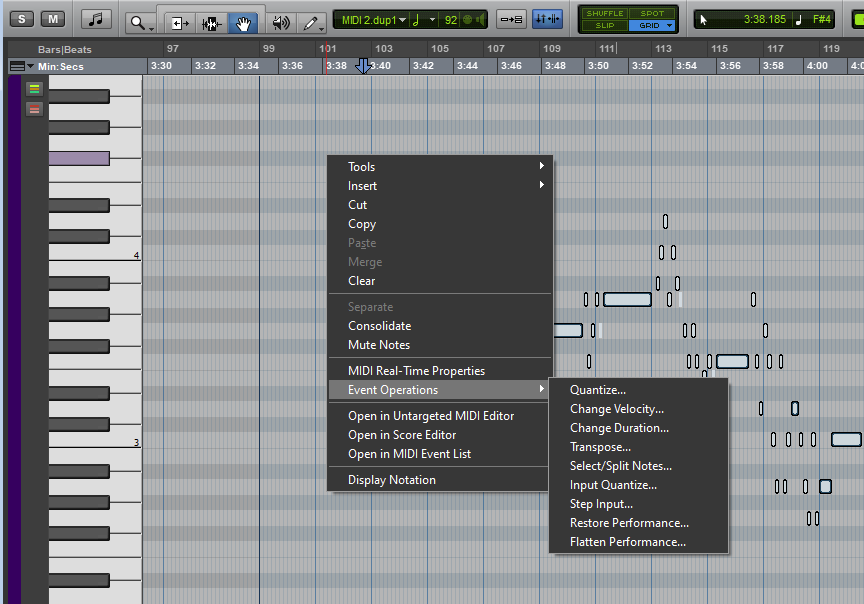Expand the Event Operations submenu
The width and height of the screenshot is (864, 604).
point(440,390)
